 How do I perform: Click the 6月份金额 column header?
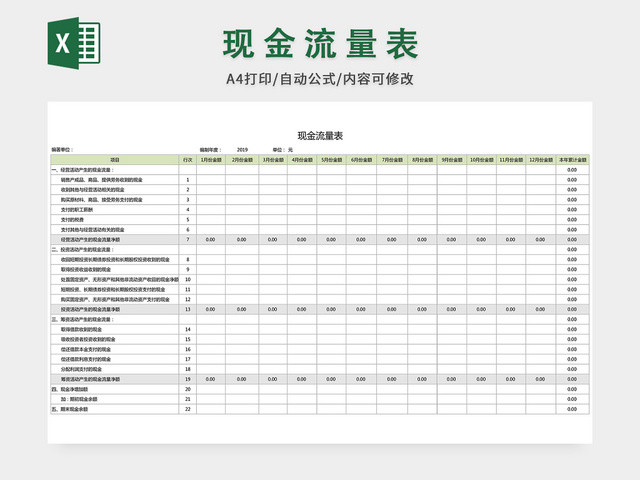click(361, 160)
